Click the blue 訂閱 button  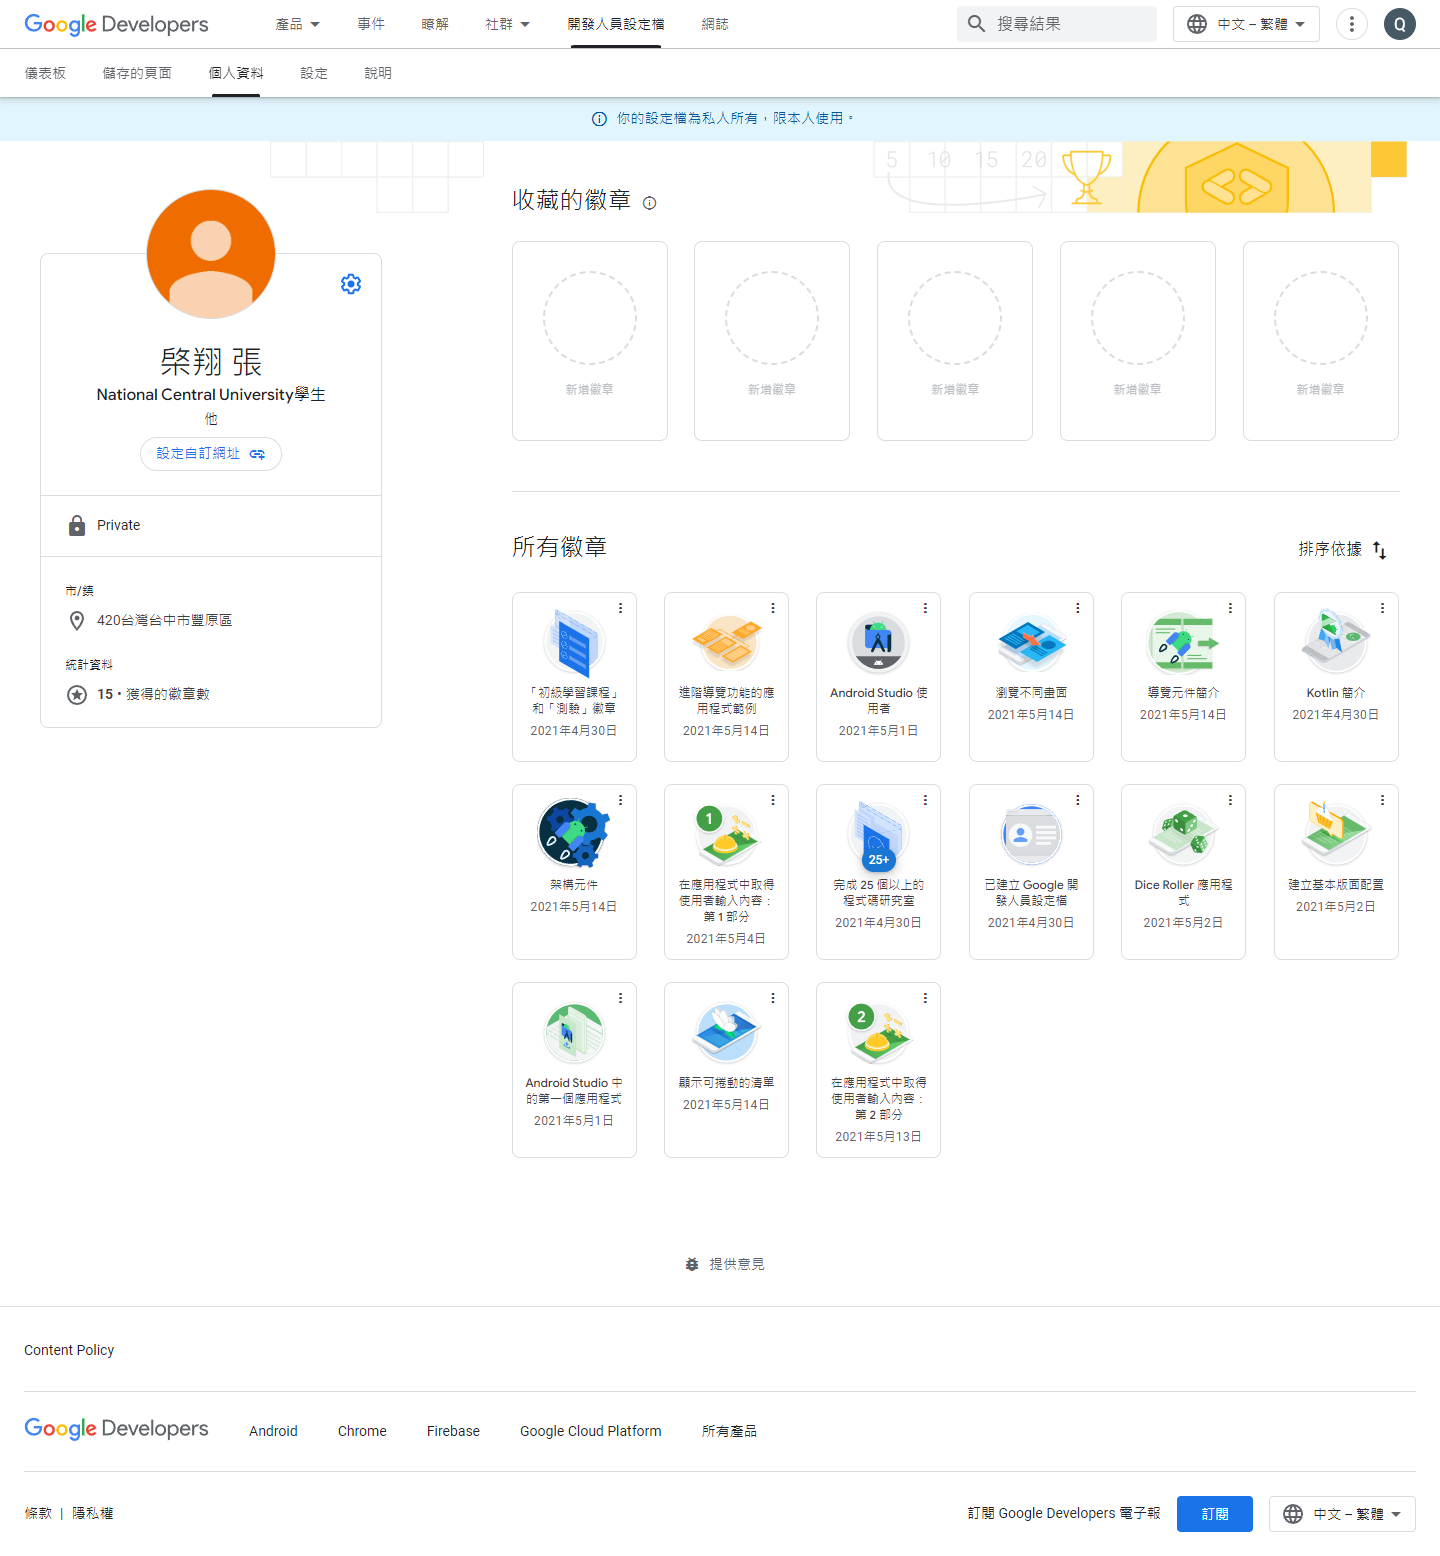pos(1214,1514)
